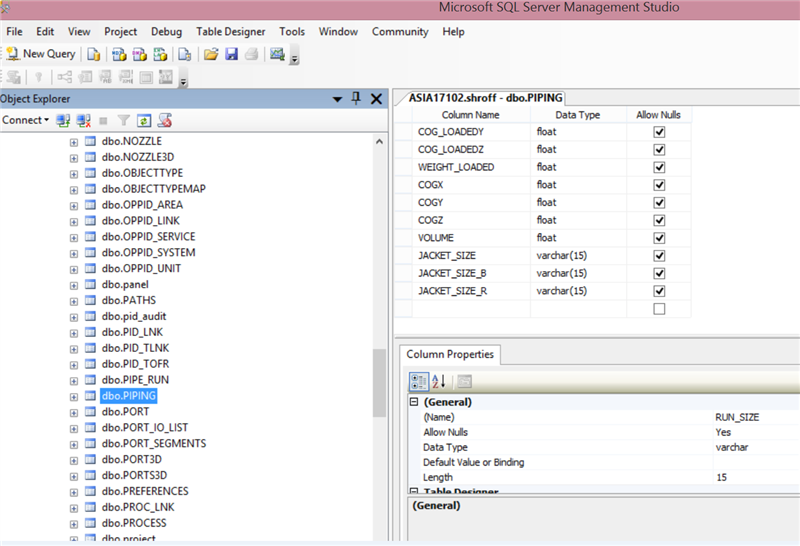The image size is (800, 546).
Task: Click the Generate Change Script icon
Action: pyautogui.click(x=14, y=77)
